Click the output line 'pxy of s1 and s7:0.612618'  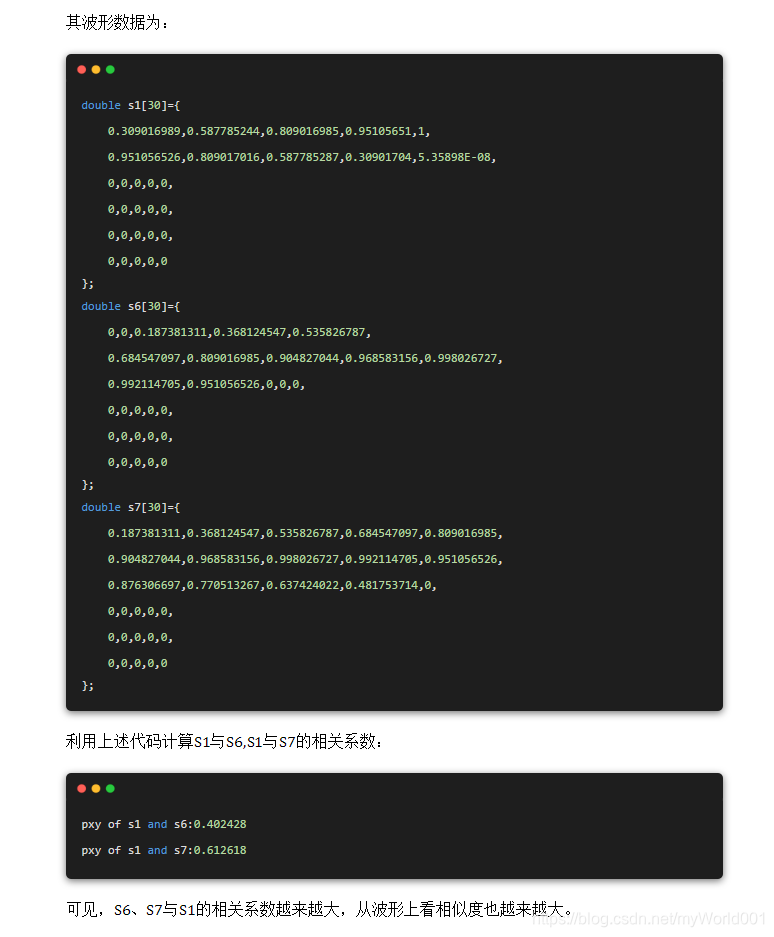164,850
